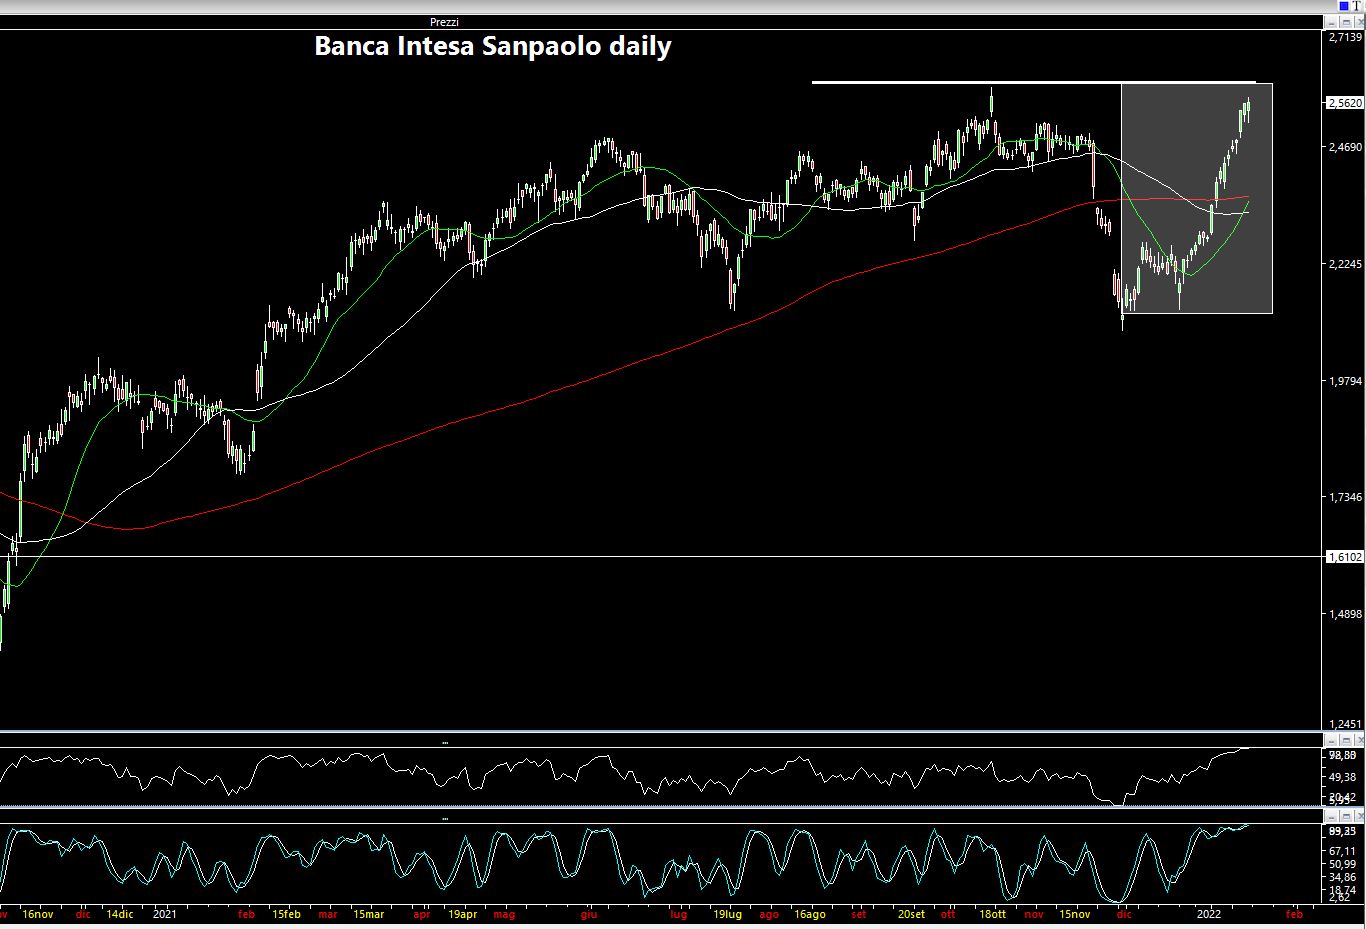Screen dimensions: 1366x929
Task: Maximize the Prezzi chart panel
Action: 1346,22
